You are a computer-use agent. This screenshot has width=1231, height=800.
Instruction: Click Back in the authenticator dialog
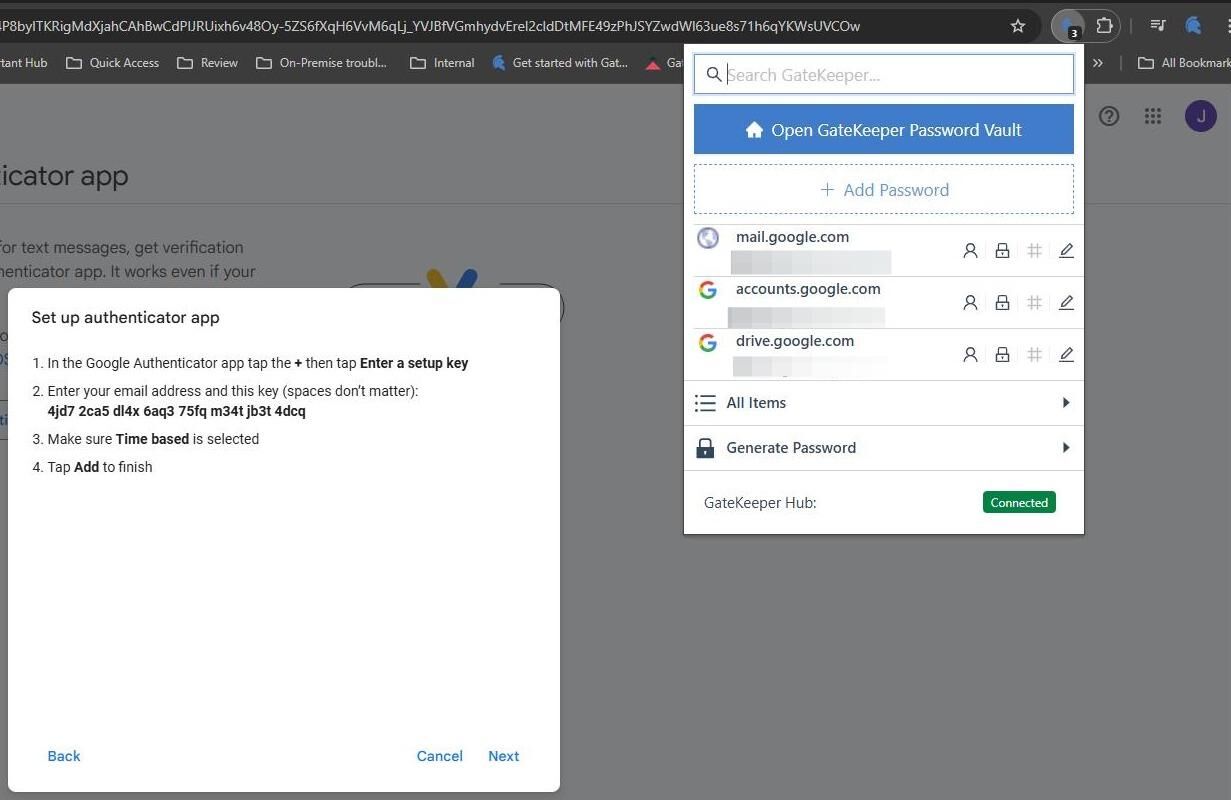click(x=64, y=756)
